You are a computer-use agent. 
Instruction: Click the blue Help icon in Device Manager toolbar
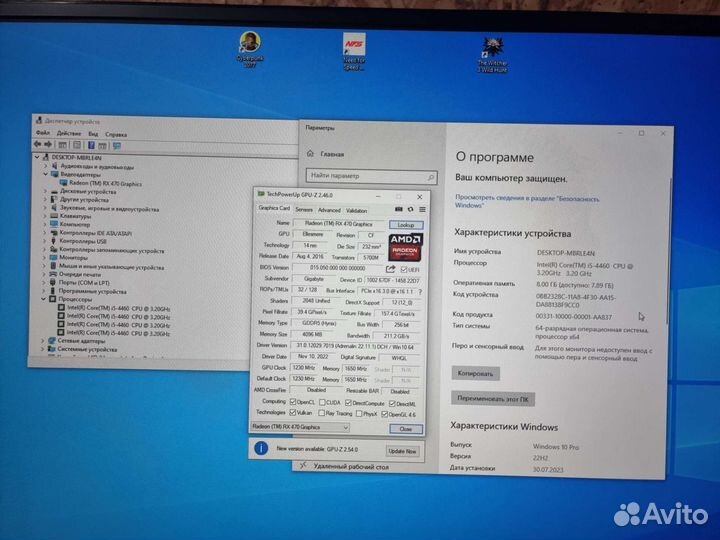pos(91,146)
